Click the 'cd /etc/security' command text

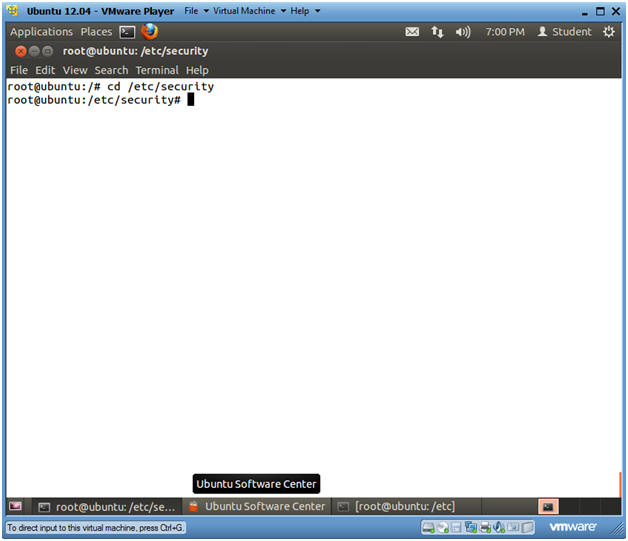coord(161,86)
